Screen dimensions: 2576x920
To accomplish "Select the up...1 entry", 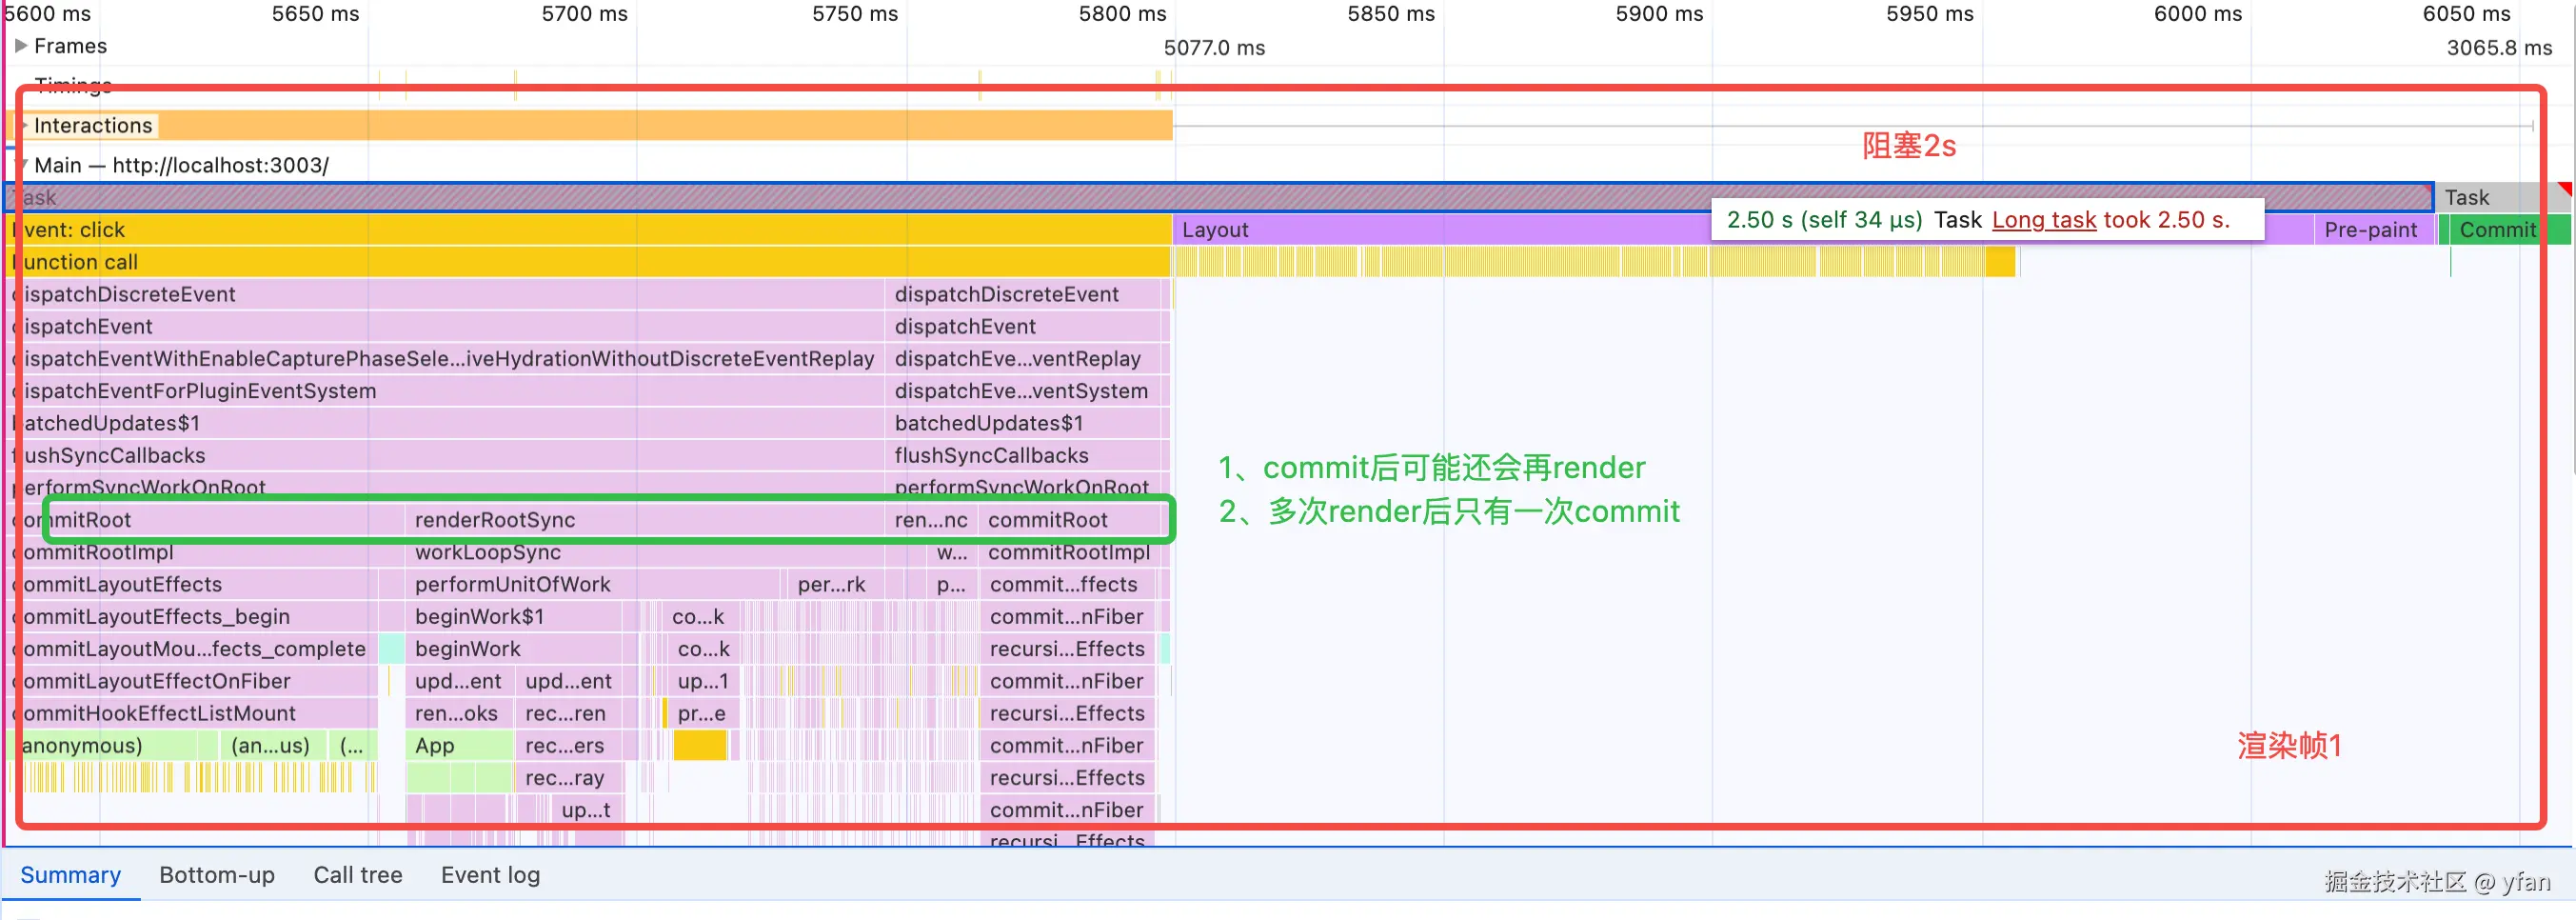I will click(703, 681).
